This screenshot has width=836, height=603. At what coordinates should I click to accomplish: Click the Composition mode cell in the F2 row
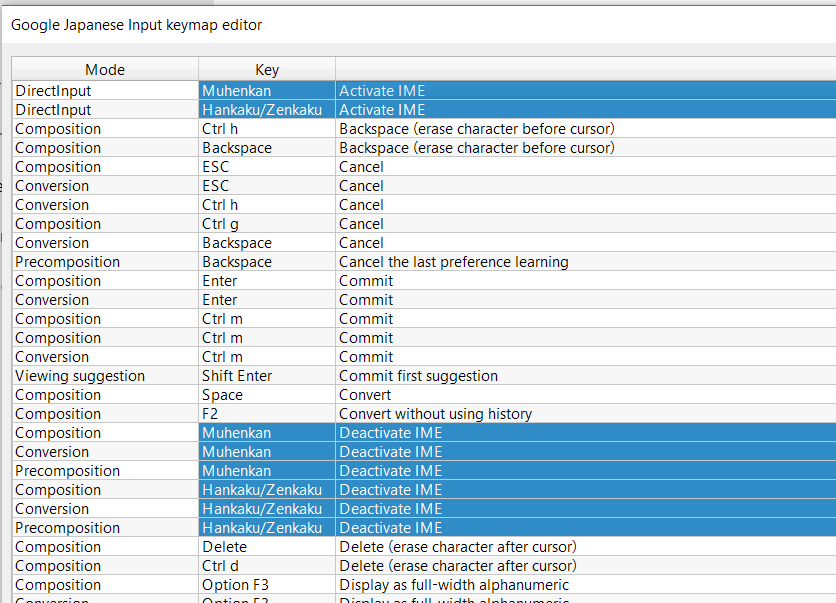click(105, 414)
